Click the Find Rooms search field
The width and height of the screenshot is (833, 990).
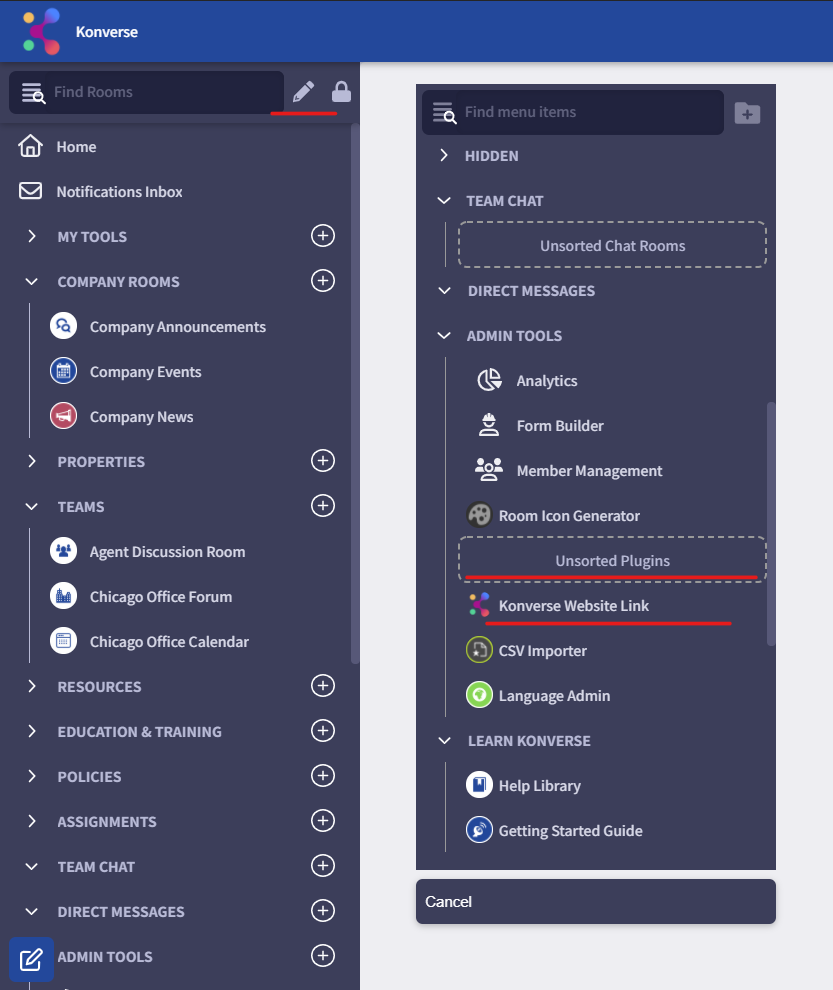tap(147, 92)
